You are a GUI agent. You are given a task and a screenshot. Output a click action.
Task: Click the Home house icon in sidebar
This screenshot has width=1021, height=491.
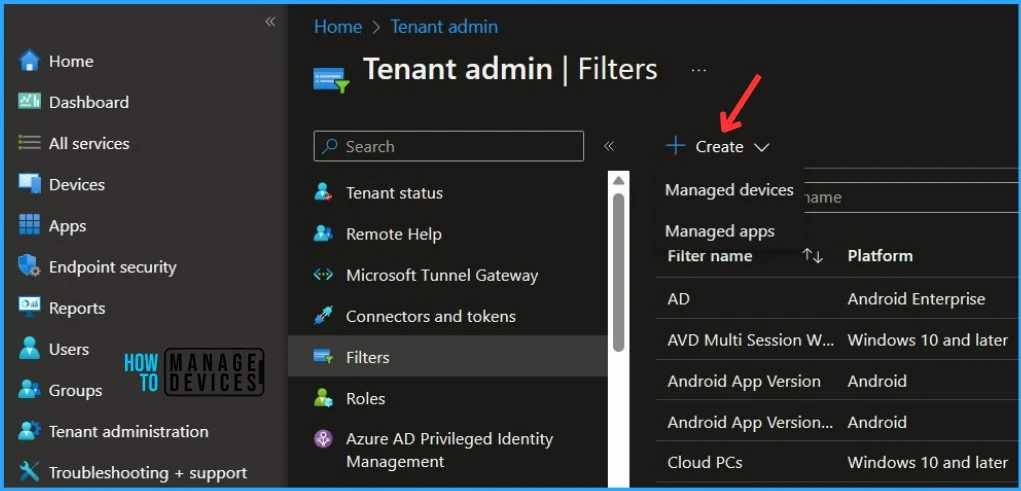tap(29, 61)
